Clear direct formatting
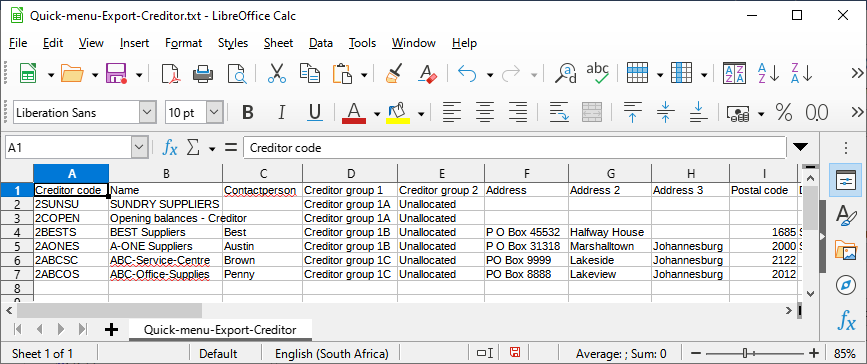This screenshot has width=867, height=364. [427, 74]
